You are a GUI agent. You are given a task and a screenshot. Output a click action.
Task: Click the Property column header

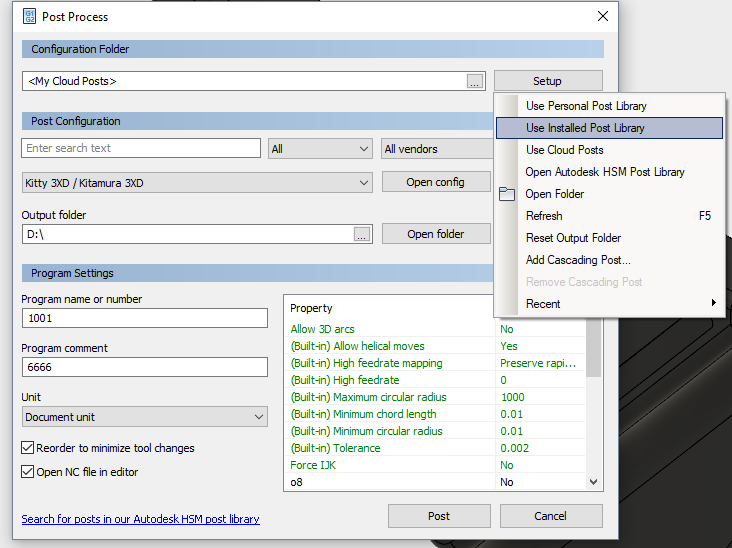coord(311,308)
